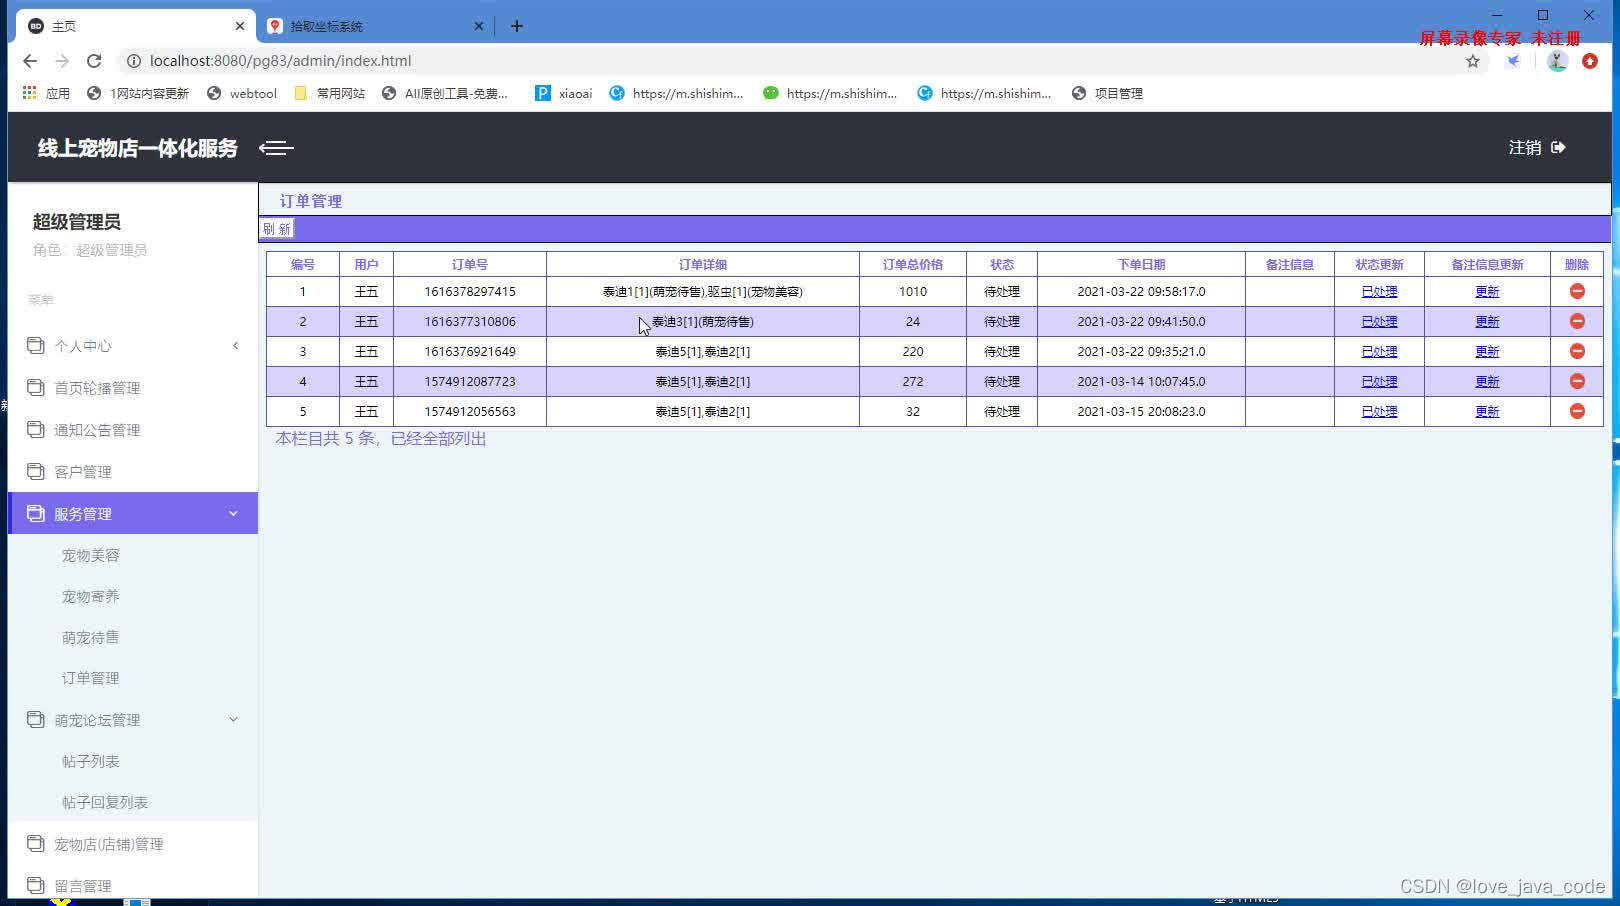This screenshot has width=1620, height=906.
Task: Delete order 1616376921649 with red icon
Action: pyautogui.click(x=1577, y=351)
